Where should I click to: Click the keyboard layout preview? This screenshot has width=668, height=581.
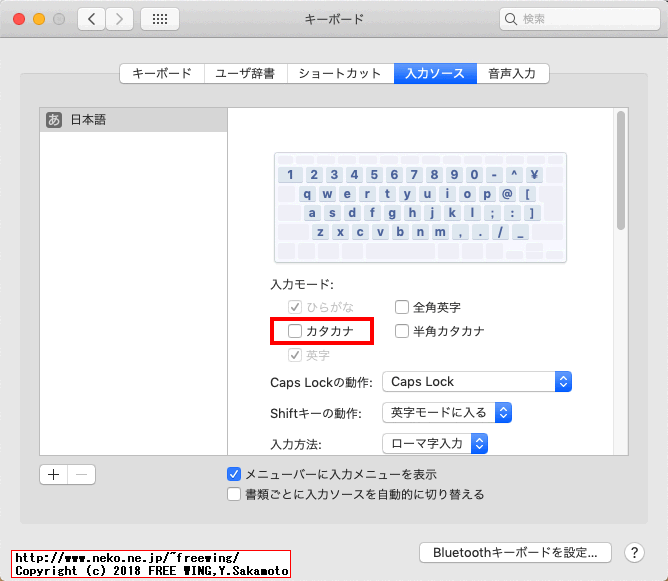[x=420, y=207]
